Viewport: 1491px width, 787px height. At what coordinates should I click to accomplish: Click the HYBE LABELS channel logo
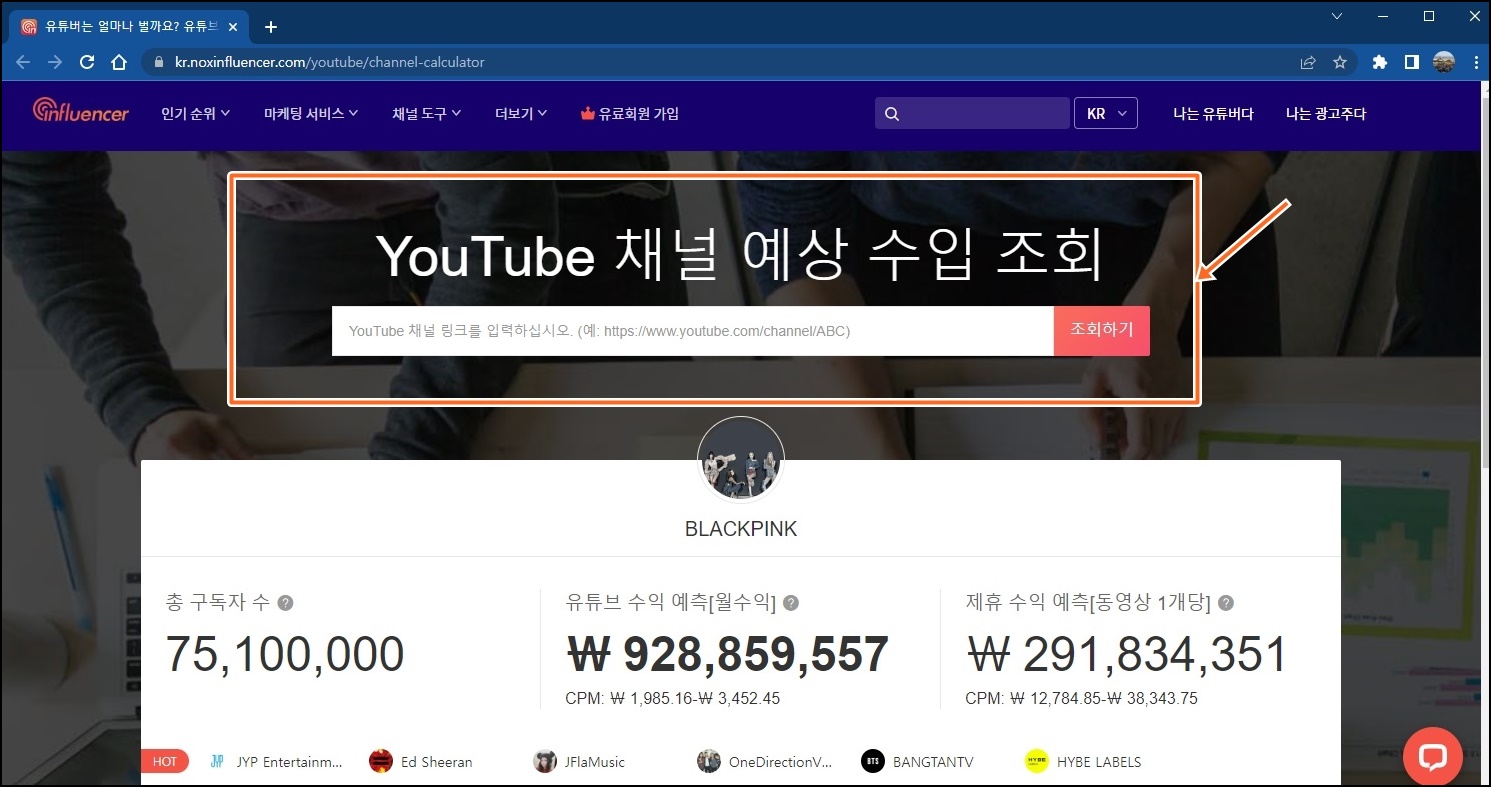pyautogui.click(x=1037, y=761)
